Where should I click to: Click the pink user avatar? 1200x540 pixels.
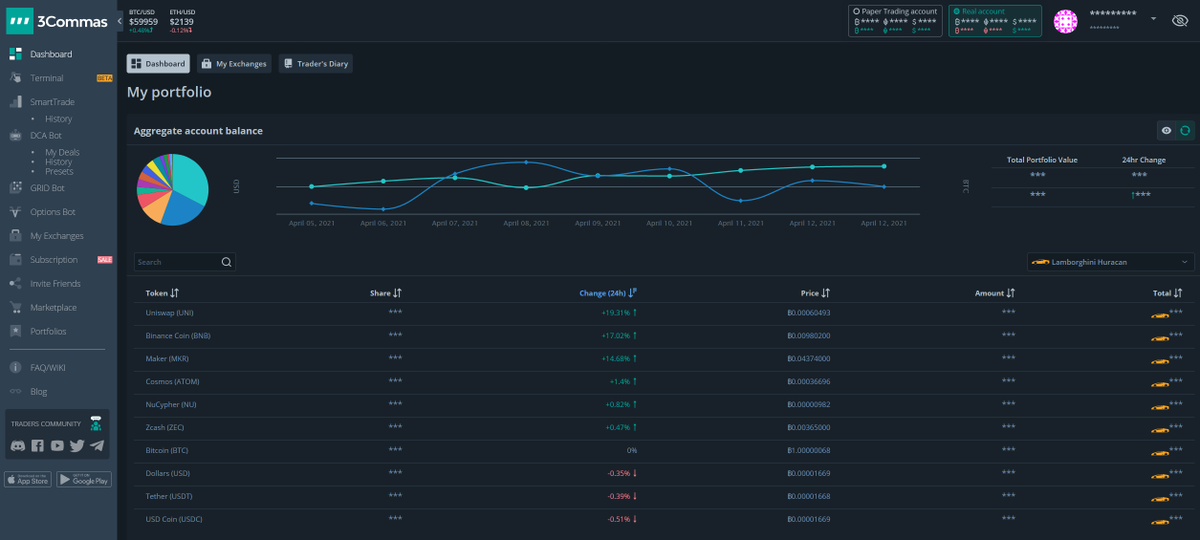point(1067,21)
